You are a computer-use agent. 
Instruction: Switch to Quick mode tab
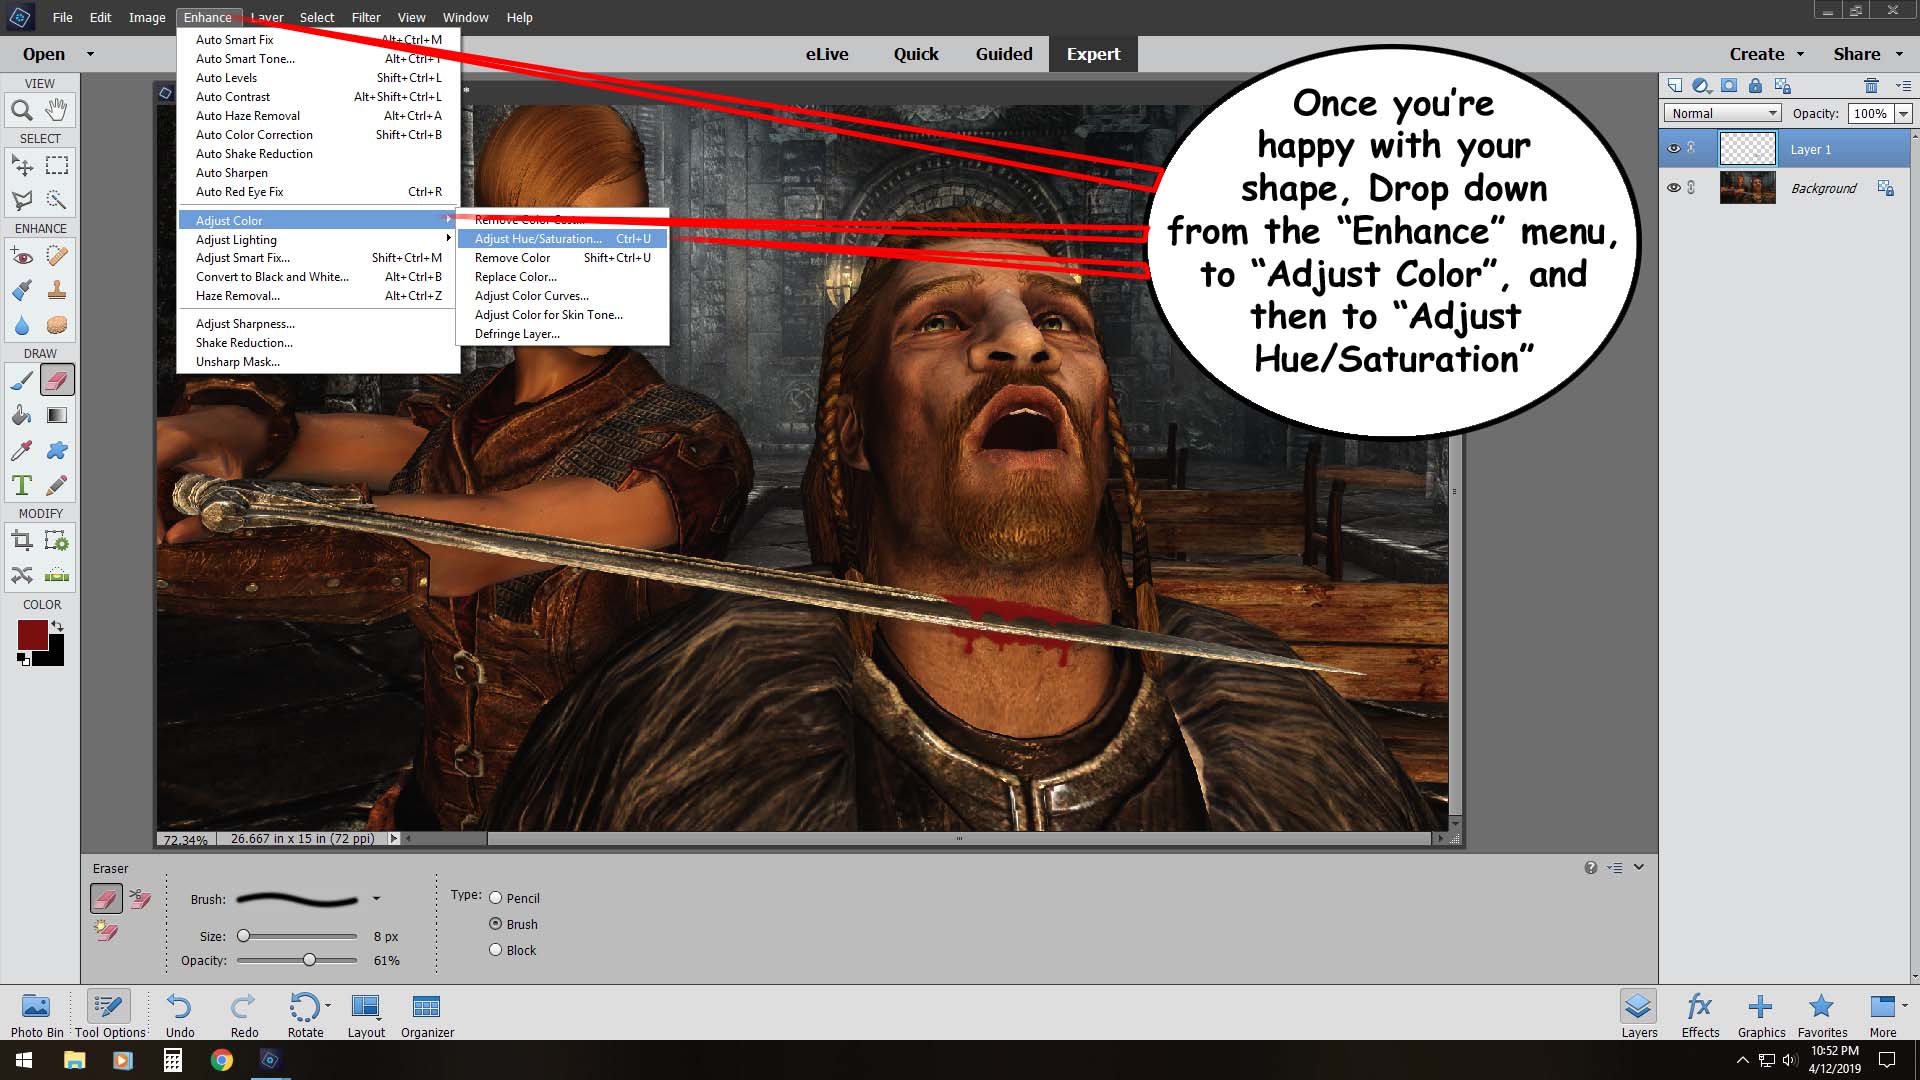(x=916, y=54)
